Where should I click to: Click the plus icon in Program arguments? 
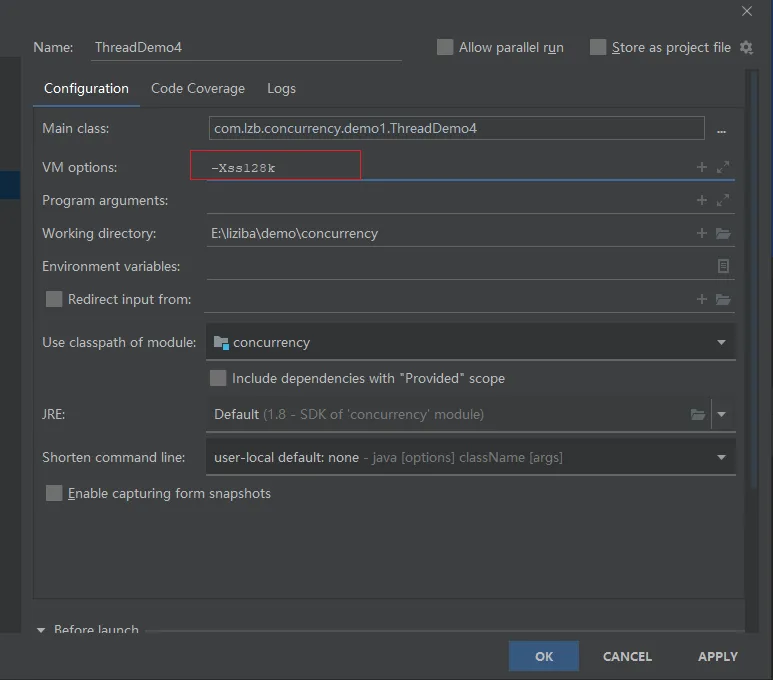702,200
